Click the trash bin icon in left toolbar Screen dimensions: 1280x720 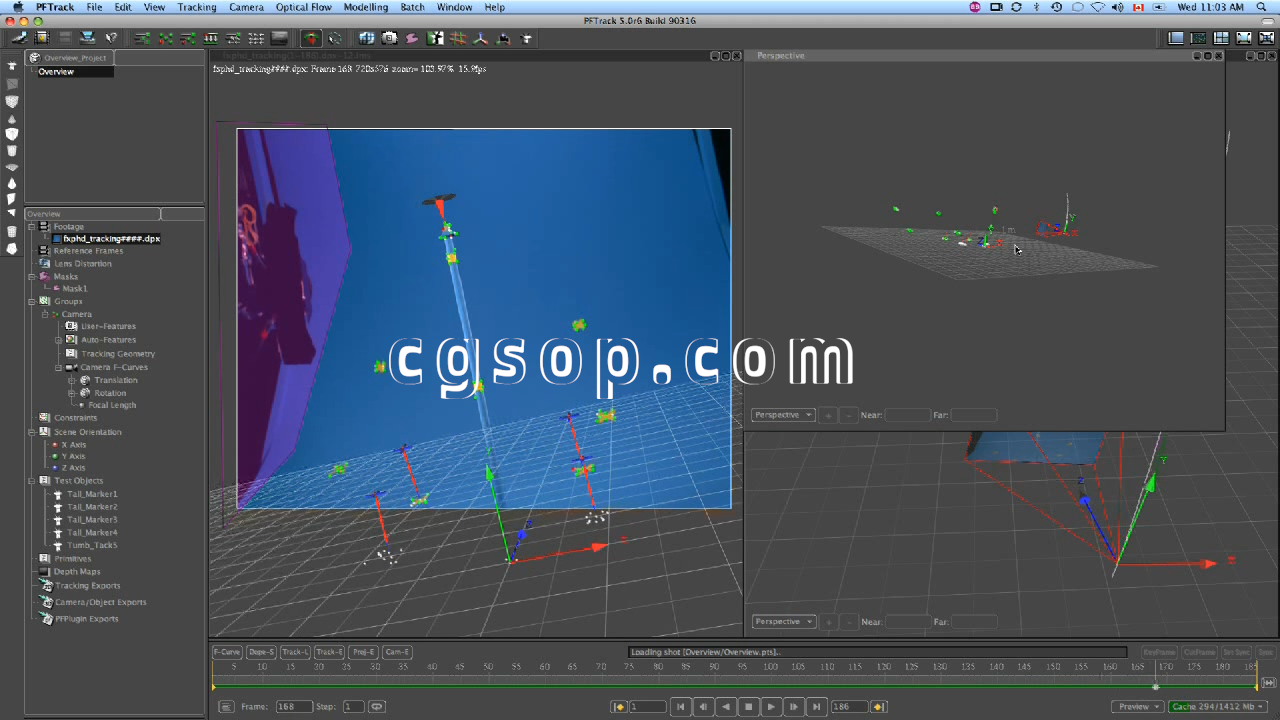[x=12, y=231]
